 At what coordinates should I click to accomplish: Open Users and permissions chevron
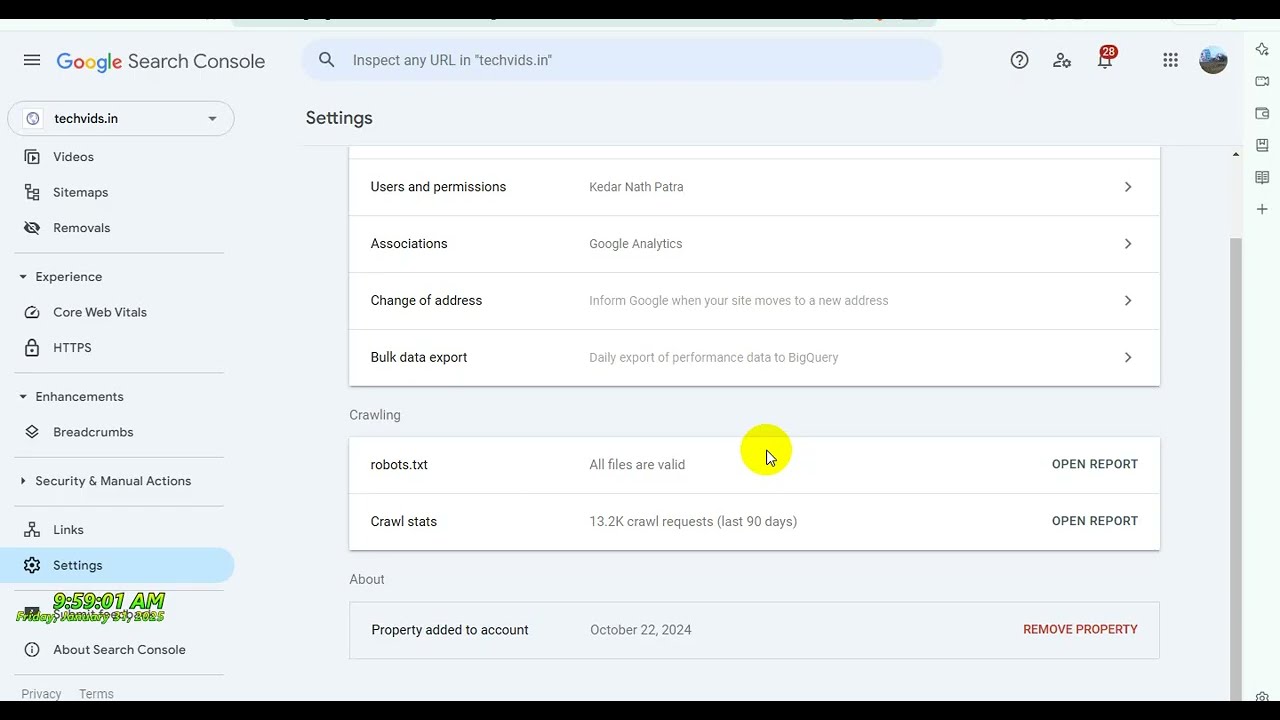pos(1127,187)
